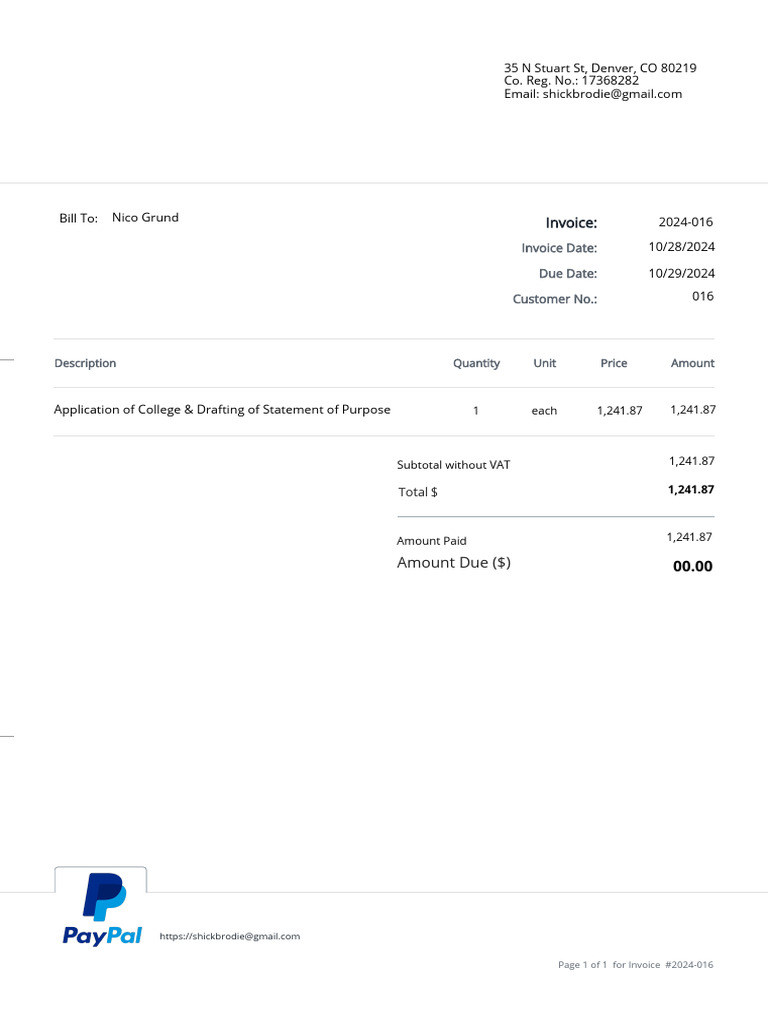
Task: Click the email address in the header
Action: tap(612, 94)
